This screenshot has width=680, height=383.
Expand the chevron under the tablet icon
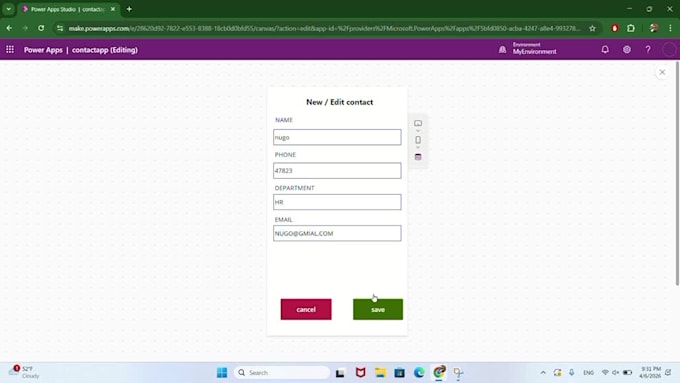[418, 131]
